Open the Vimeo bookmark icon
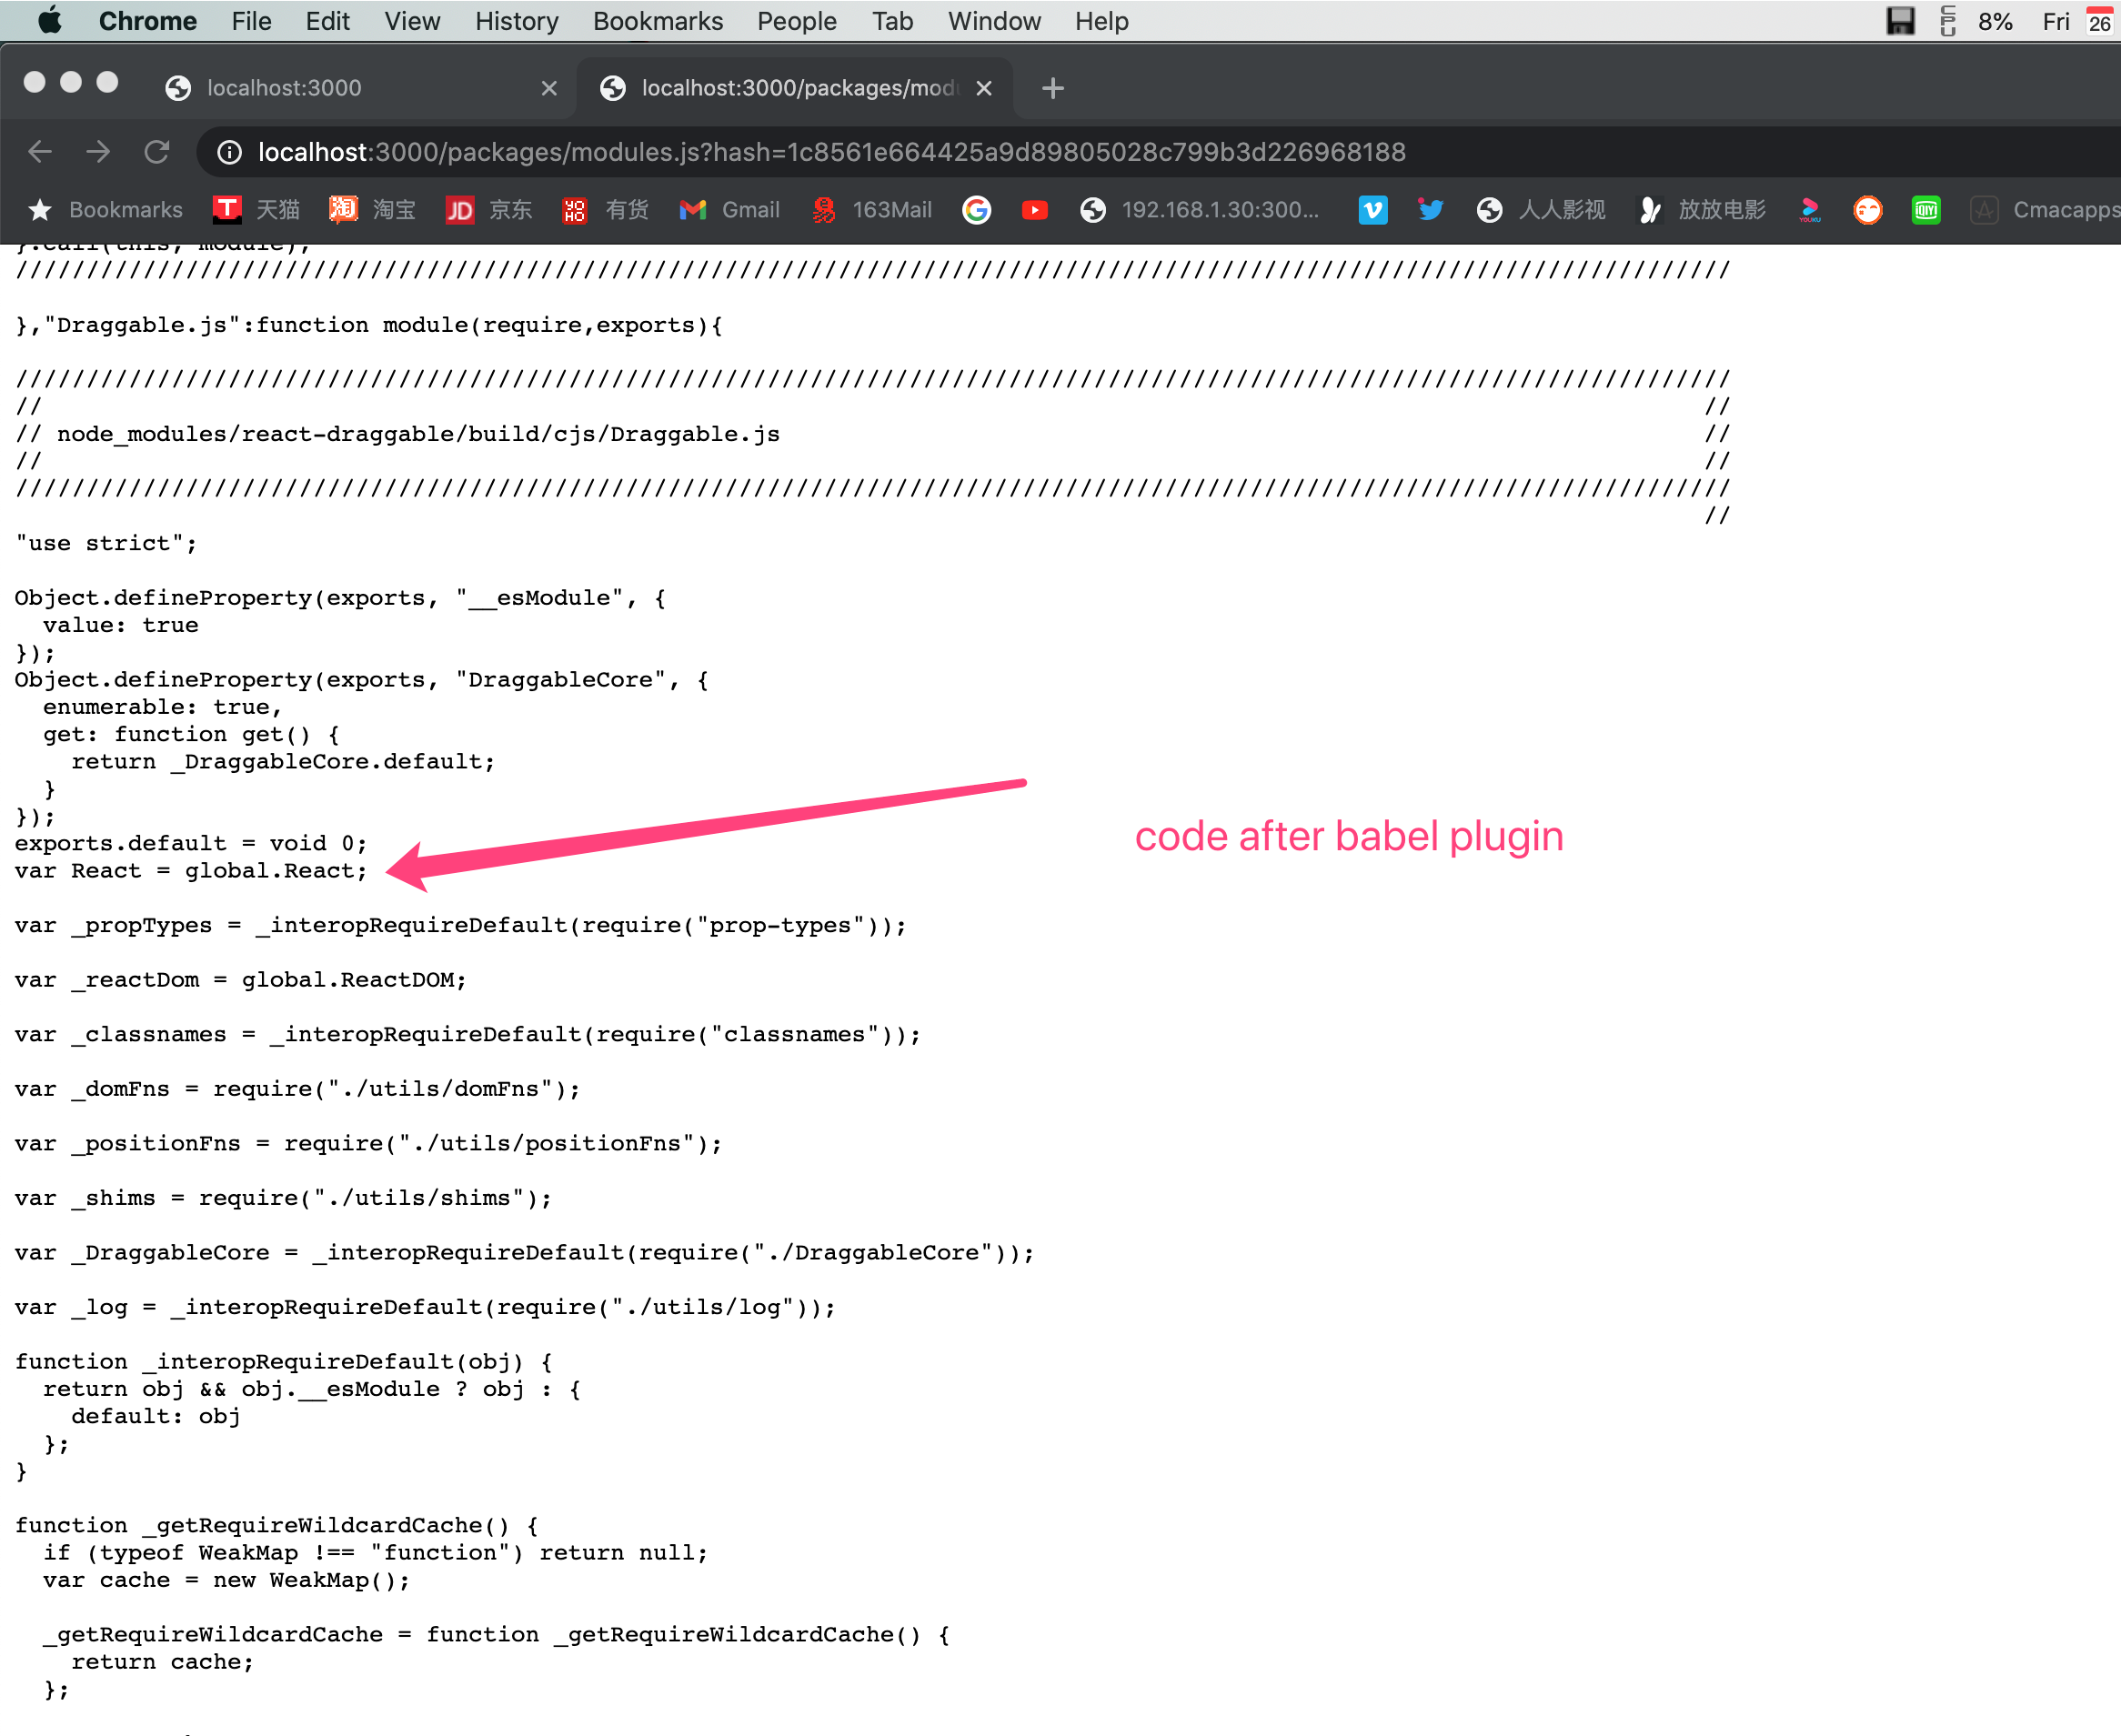Screen dimensions: 2121x1736 1373,210
